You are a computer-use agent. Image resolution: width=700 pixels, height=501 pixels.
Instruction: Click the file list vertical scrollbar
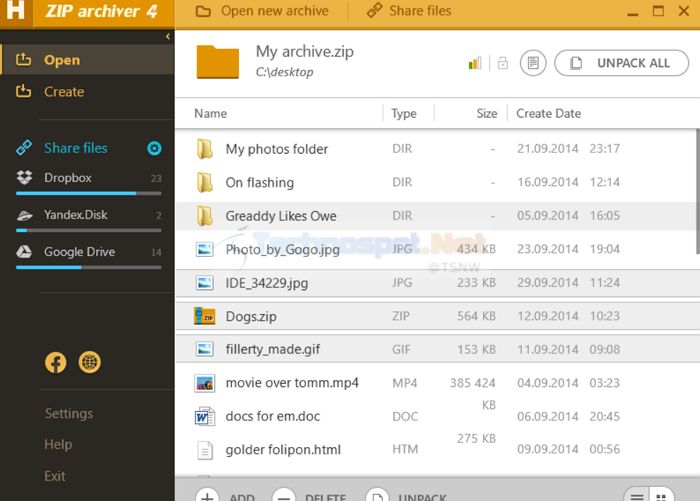(697, 192)
